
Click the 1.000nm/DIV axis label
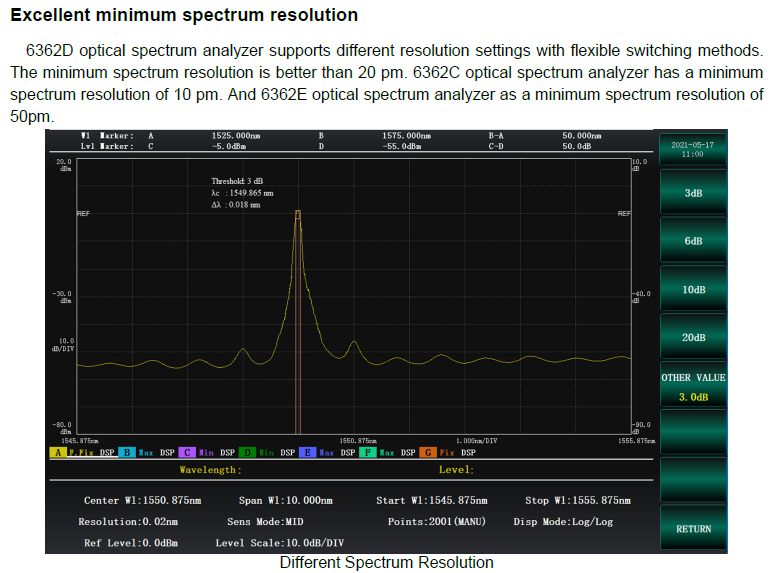(476, 441)
